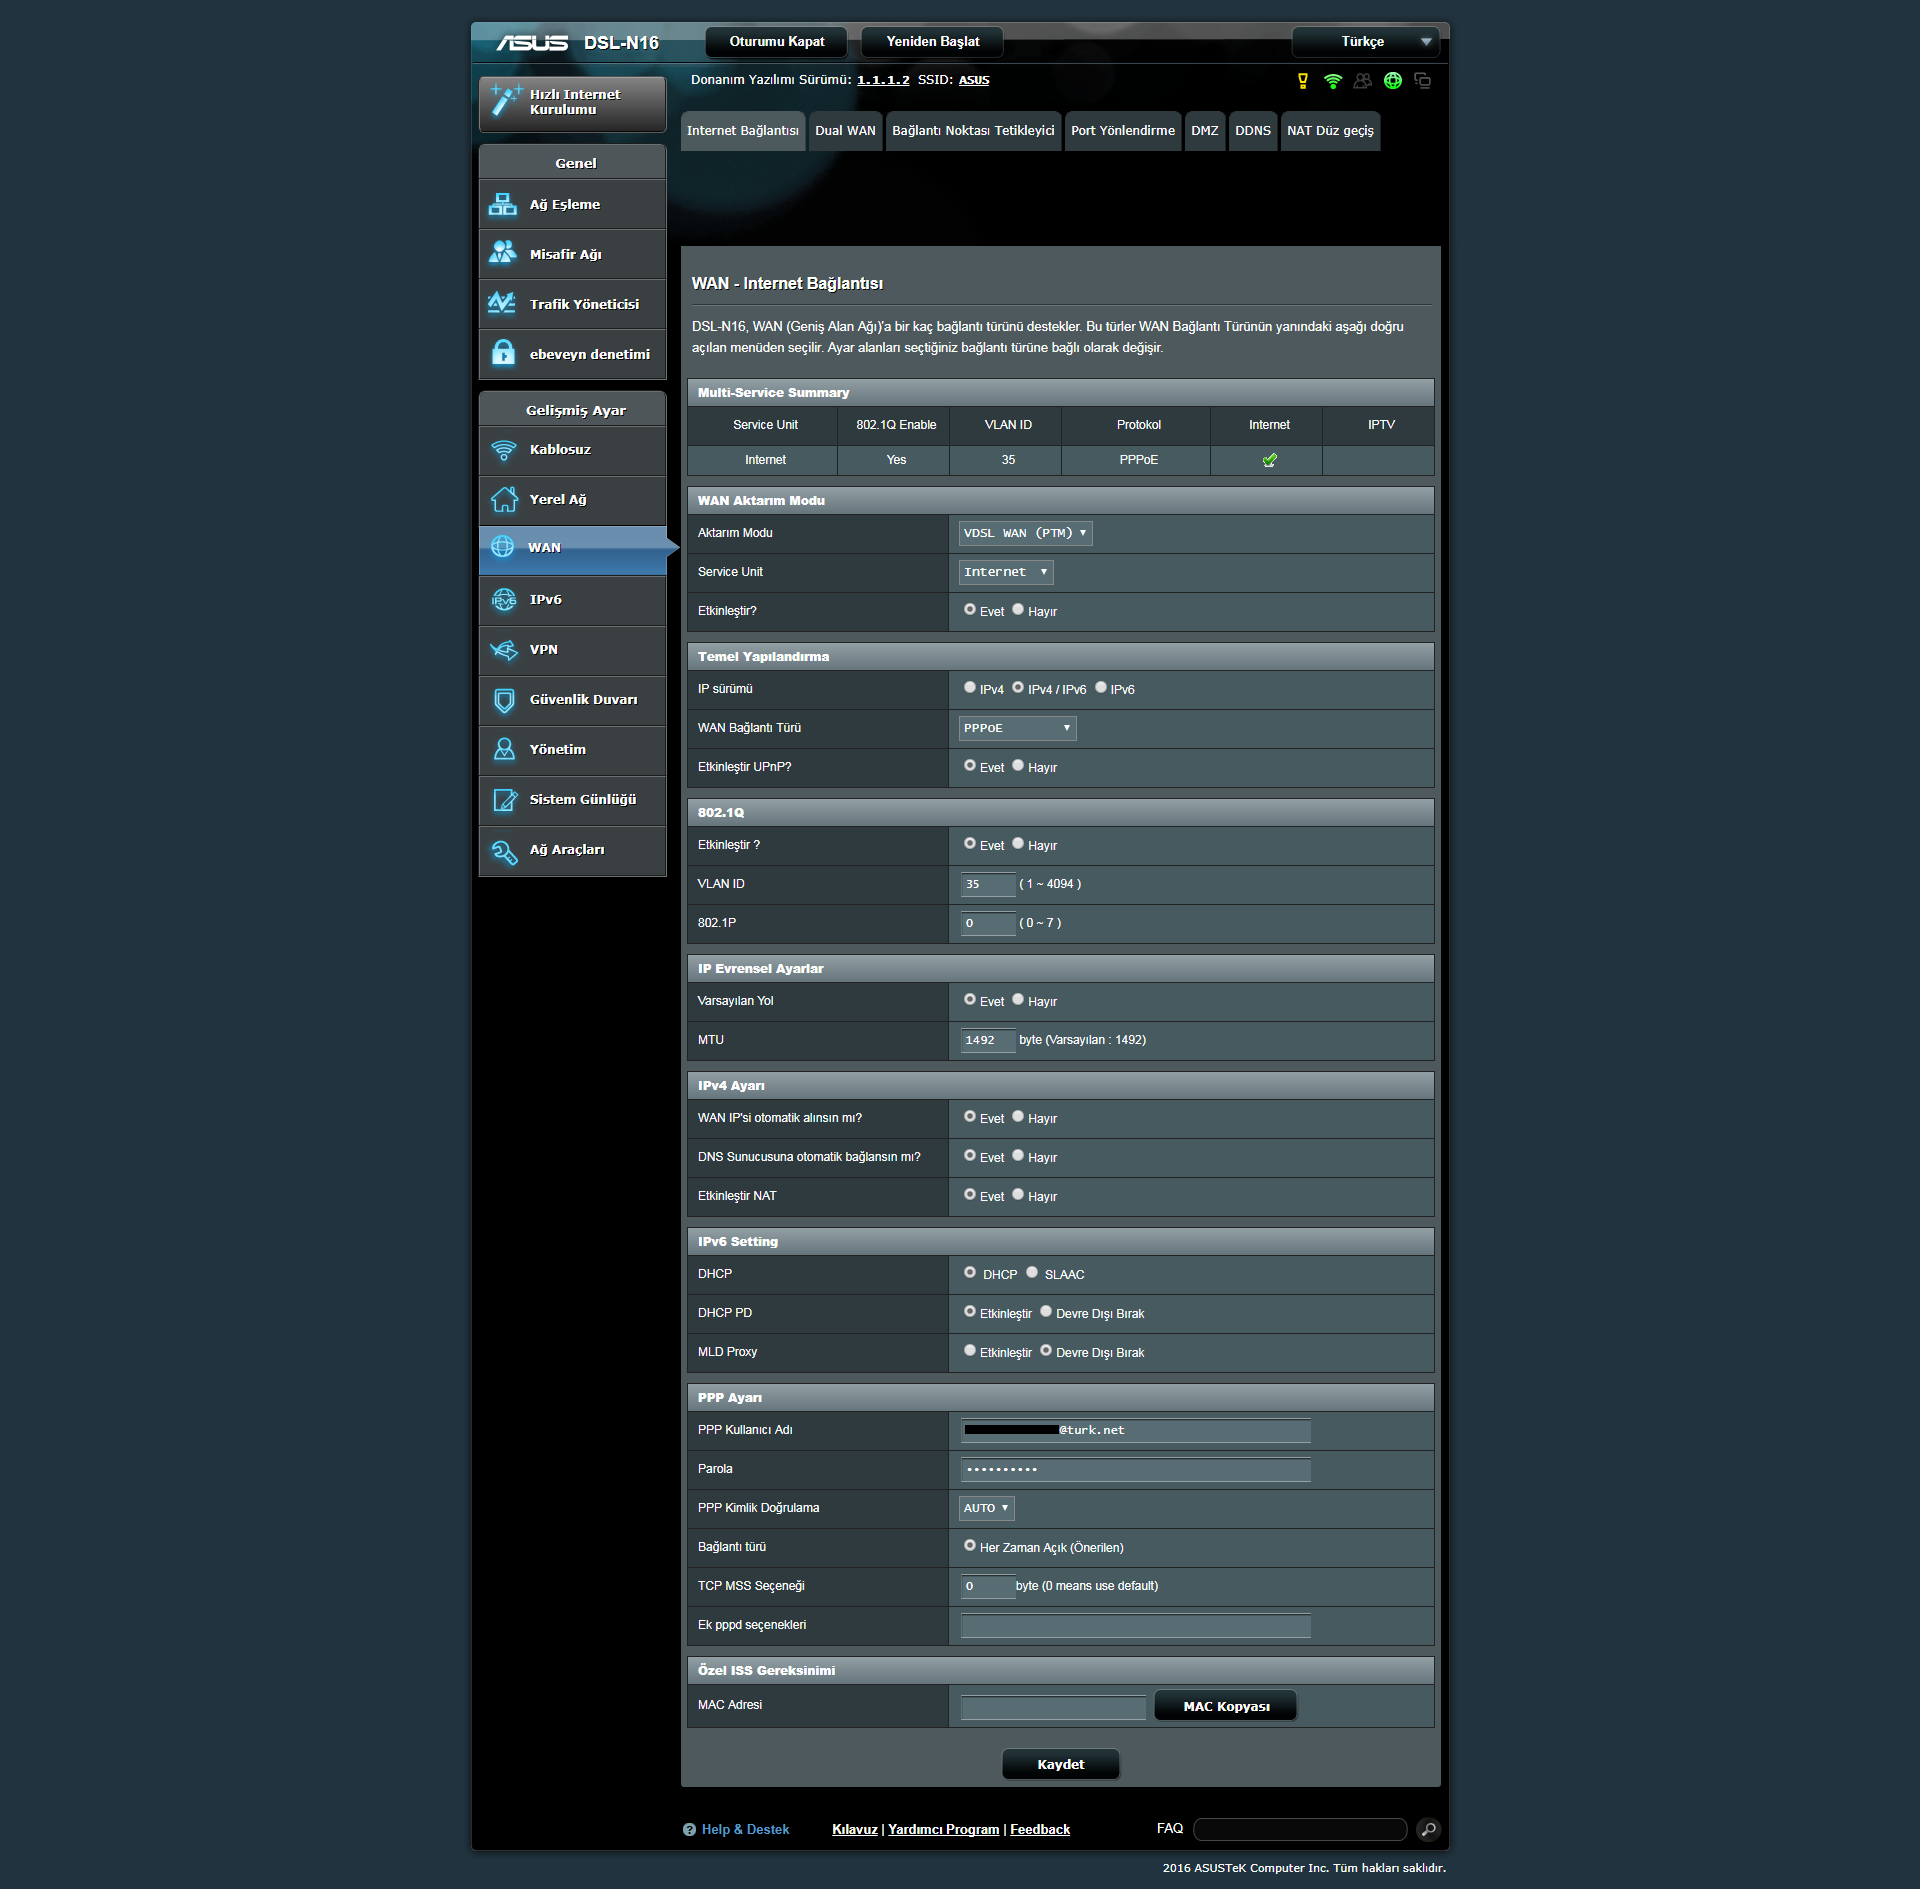Viewport: 1920px width, 1889px height.
Task: Select IPv4 radio for IP sürümü
Action: 970,688
